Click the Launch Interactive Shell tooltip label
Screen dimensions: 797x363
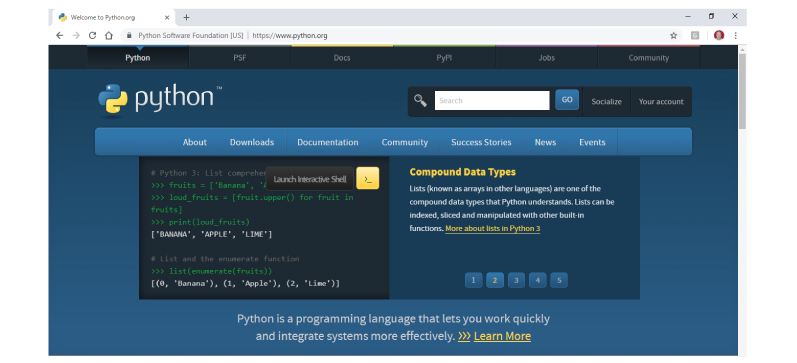click(x=310, y=179)
